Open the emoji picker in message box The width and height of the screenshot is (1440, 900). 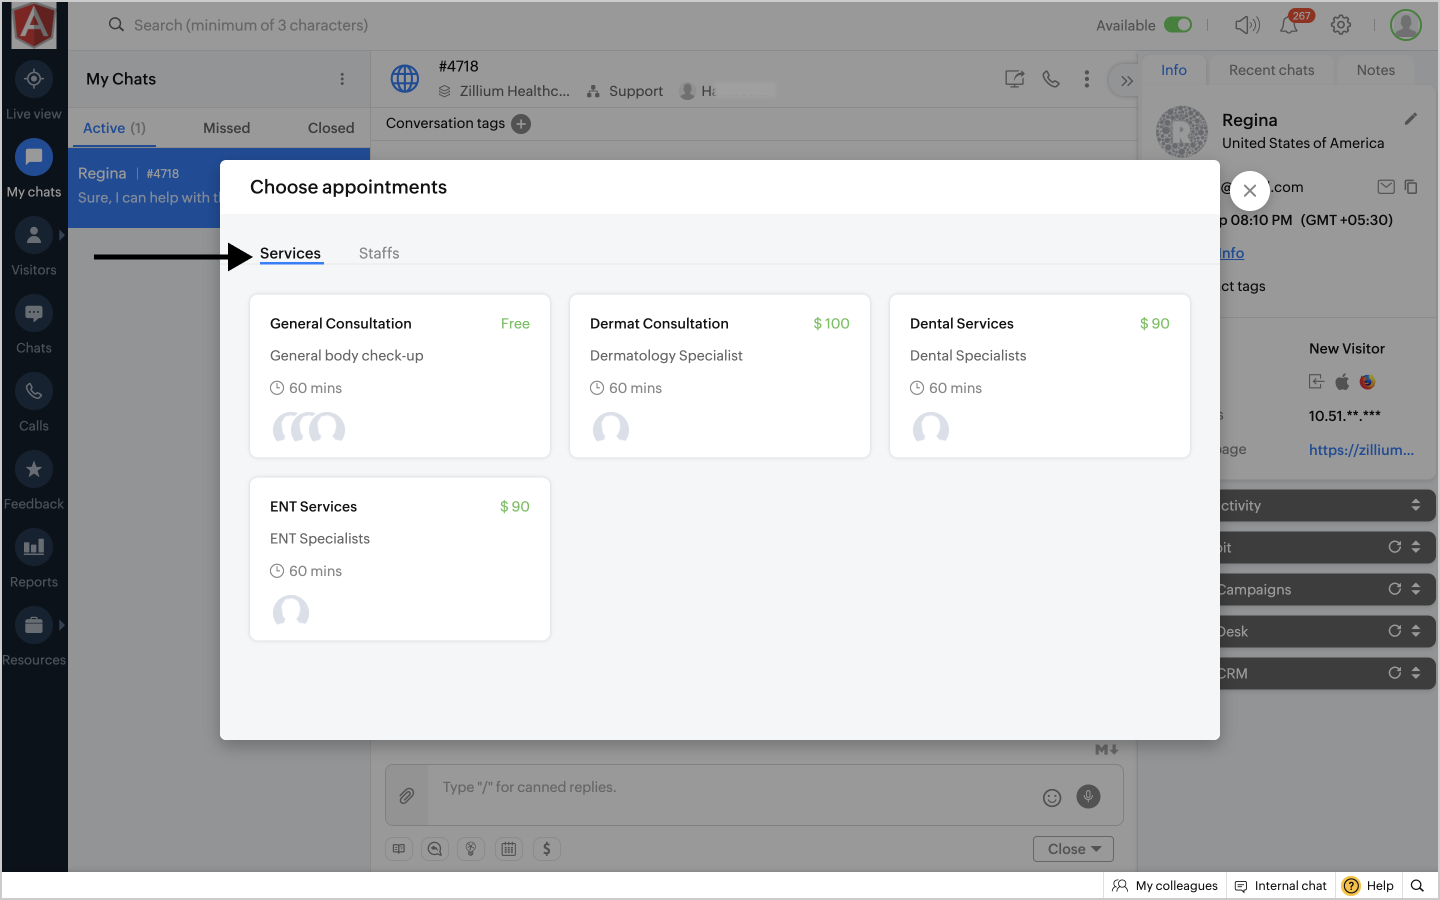pos(1052,797)
